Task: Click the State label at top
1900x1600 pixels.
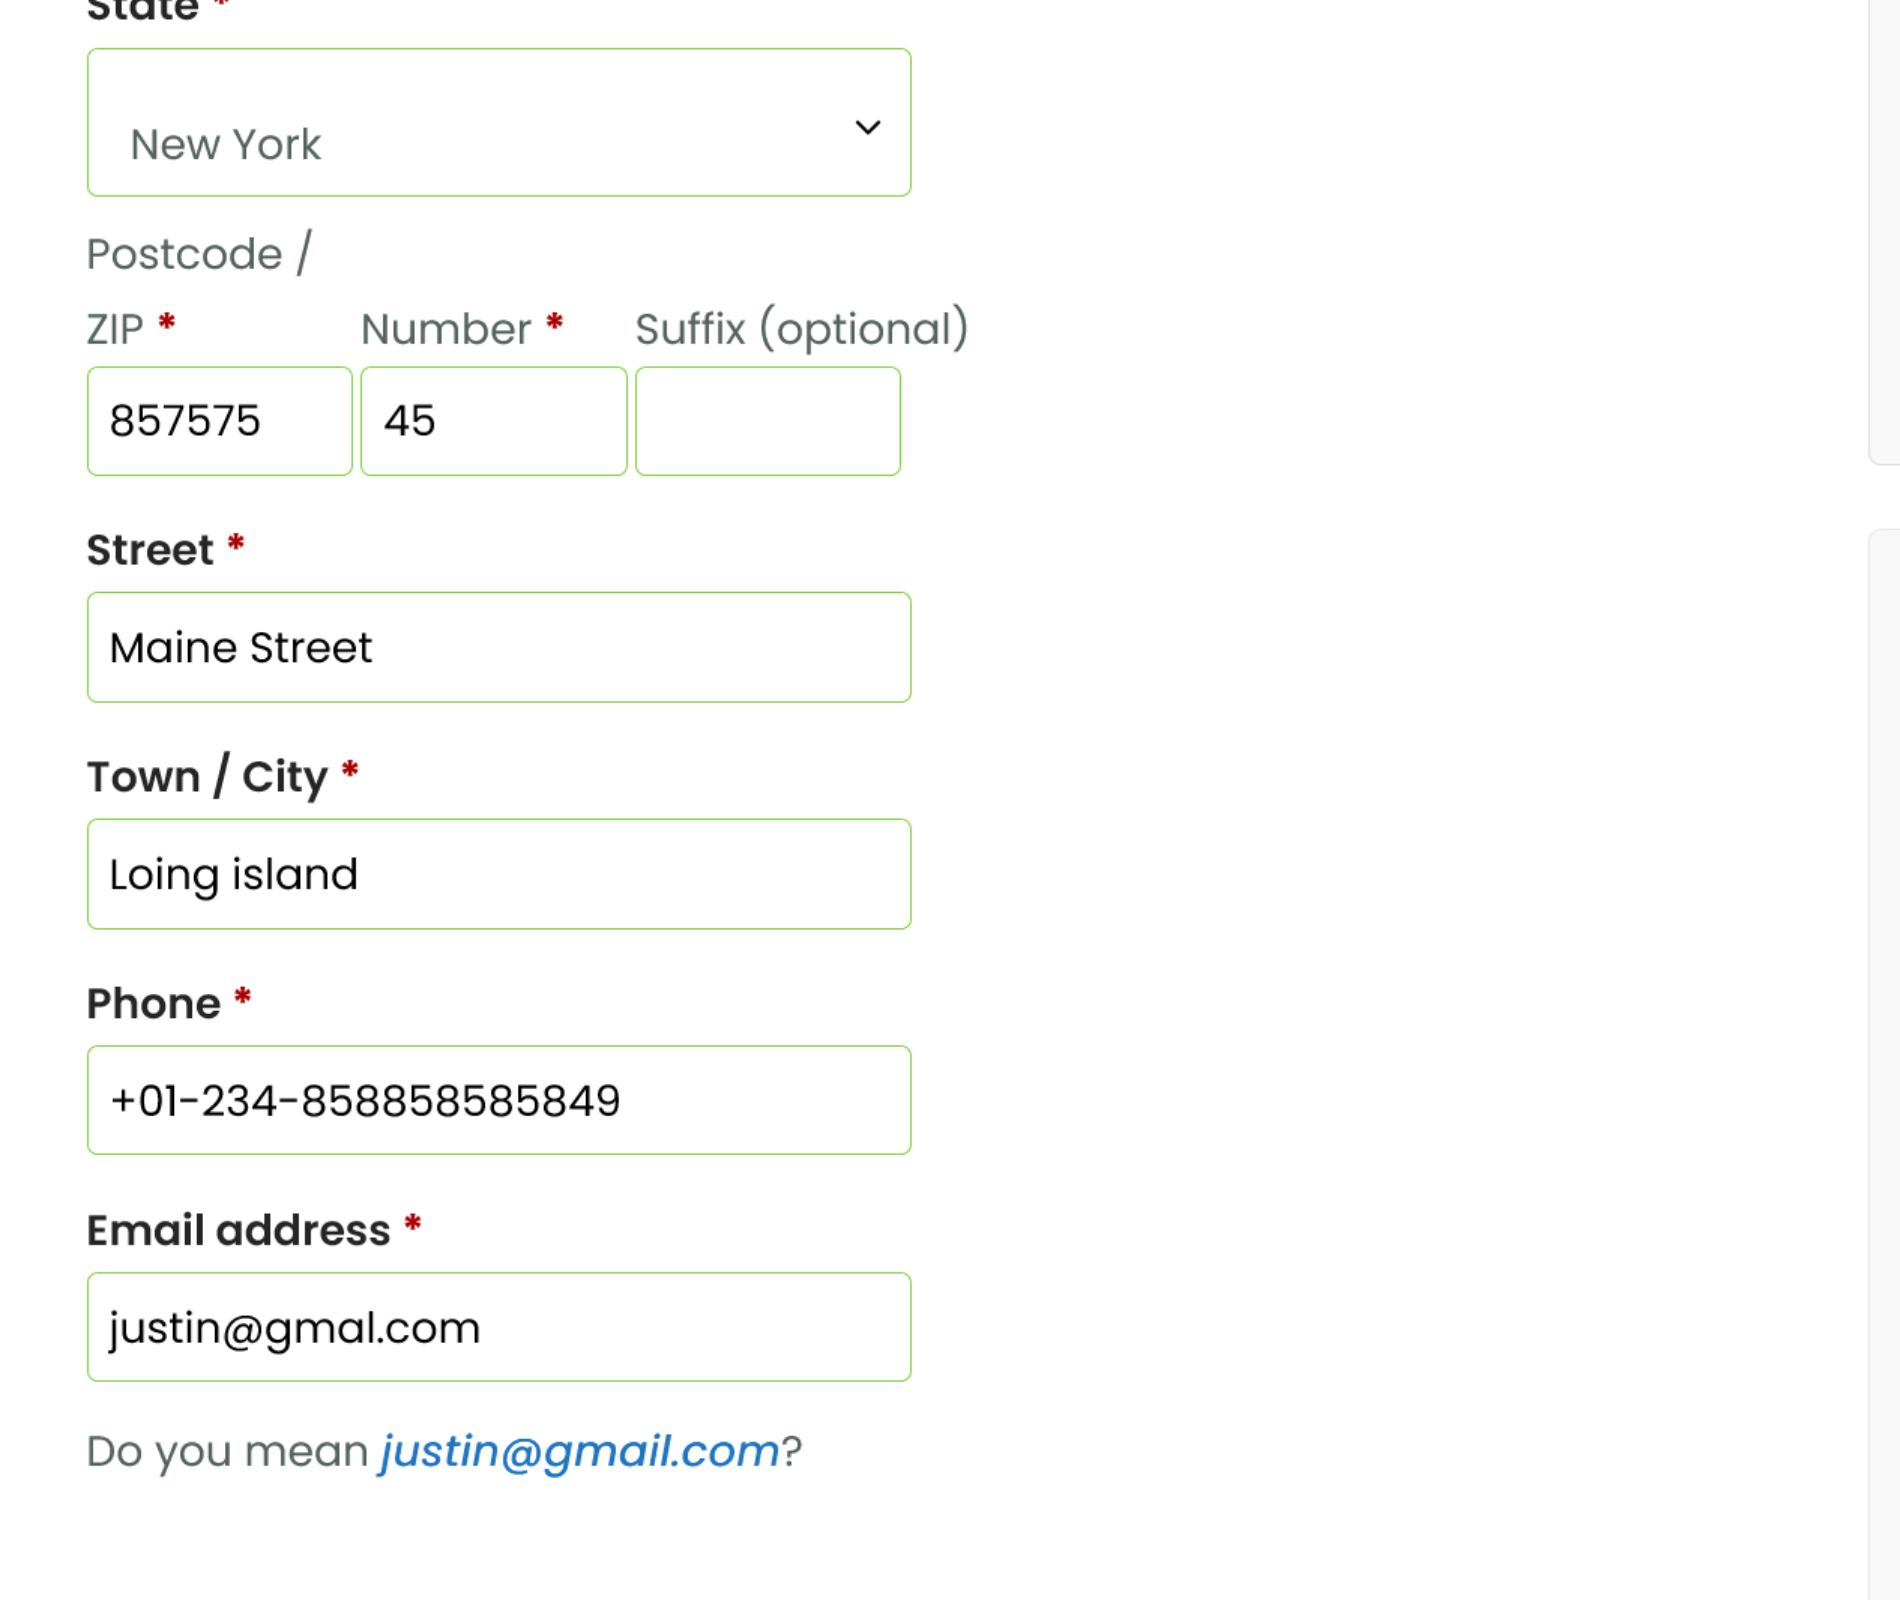Action: click(x=143, y=10)
